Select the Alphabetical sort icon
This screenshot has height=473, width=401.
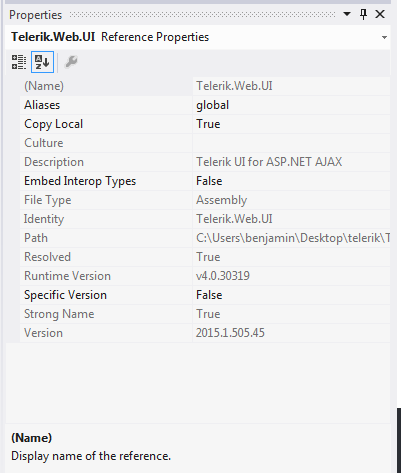(42, 62)
